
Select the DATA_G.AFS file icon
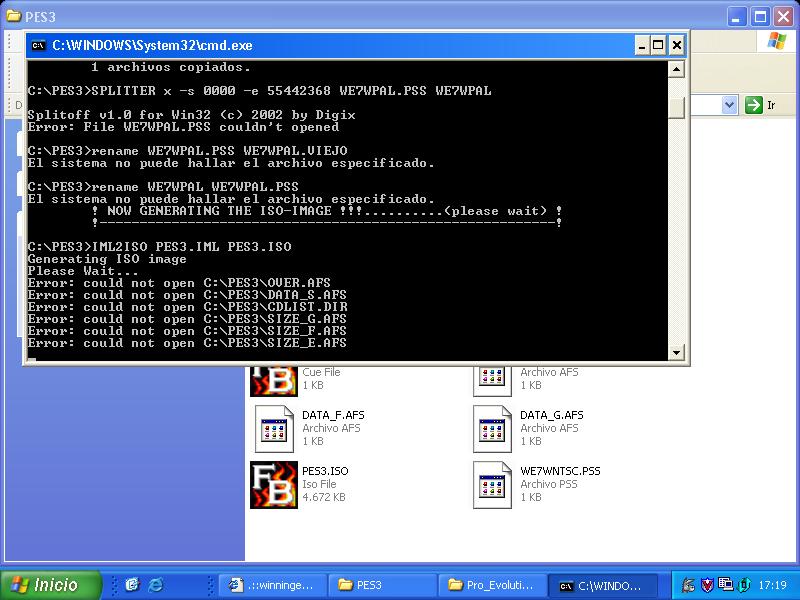pyautogui.click(x=492, y=428)
